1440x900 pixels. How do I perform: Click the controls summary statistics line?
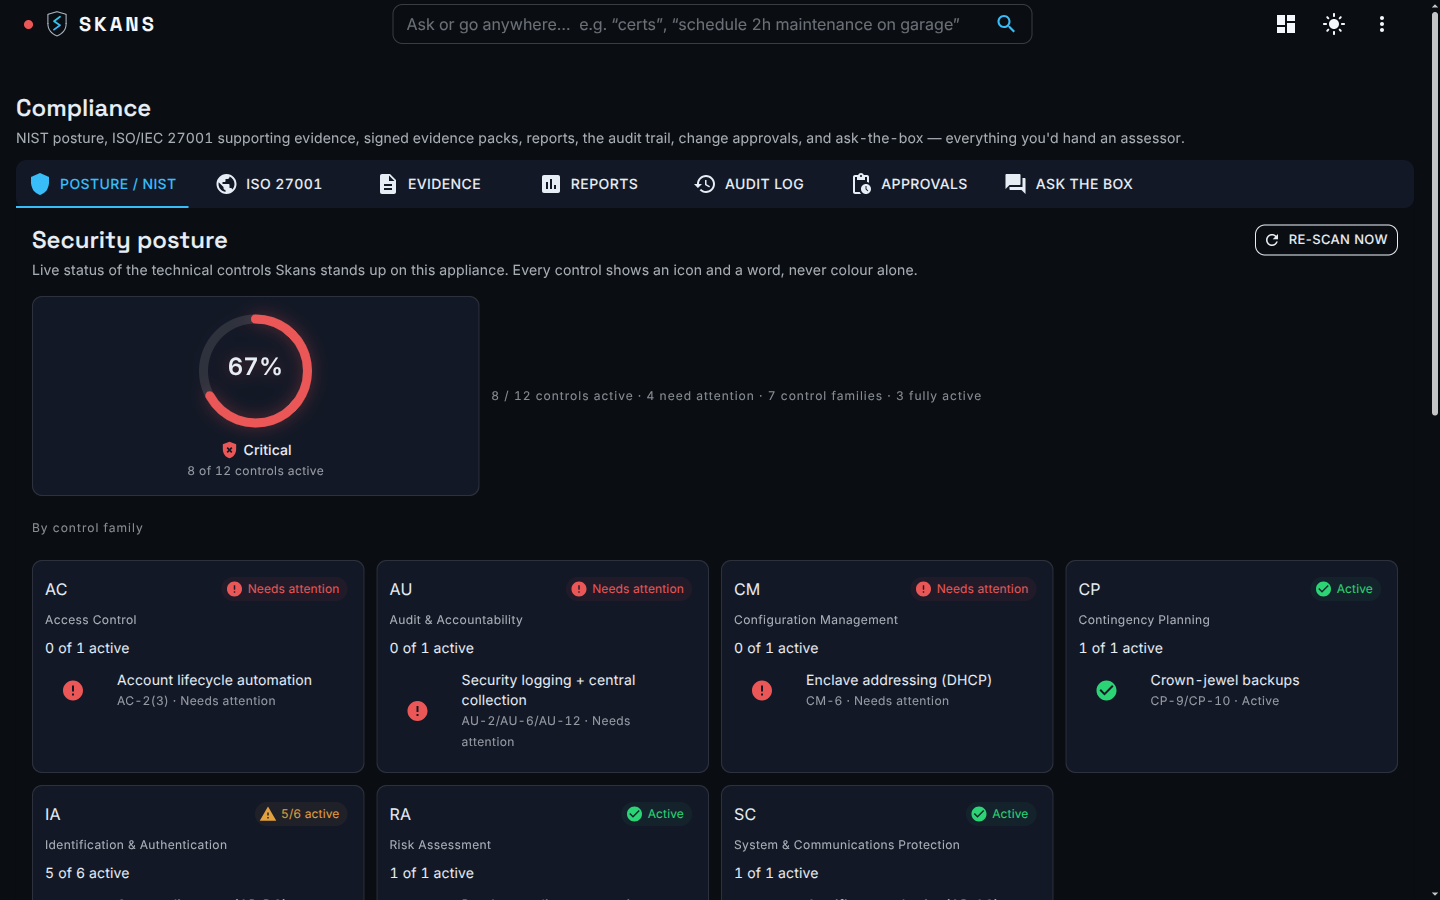[x=736, y=396]
